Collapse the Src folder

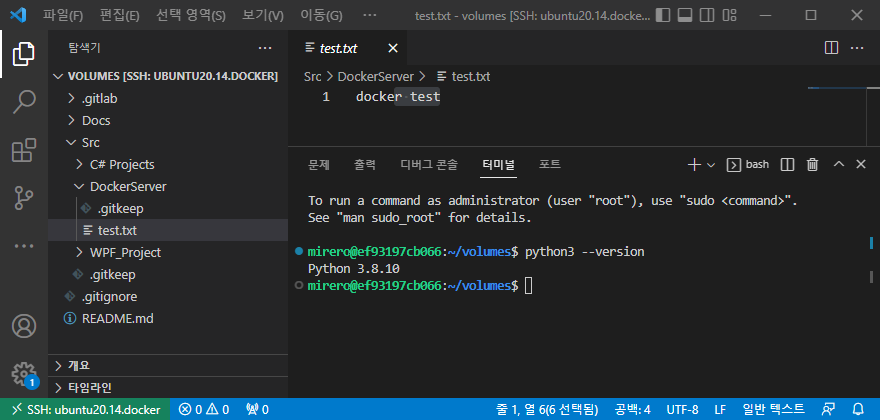pos(168,143)
